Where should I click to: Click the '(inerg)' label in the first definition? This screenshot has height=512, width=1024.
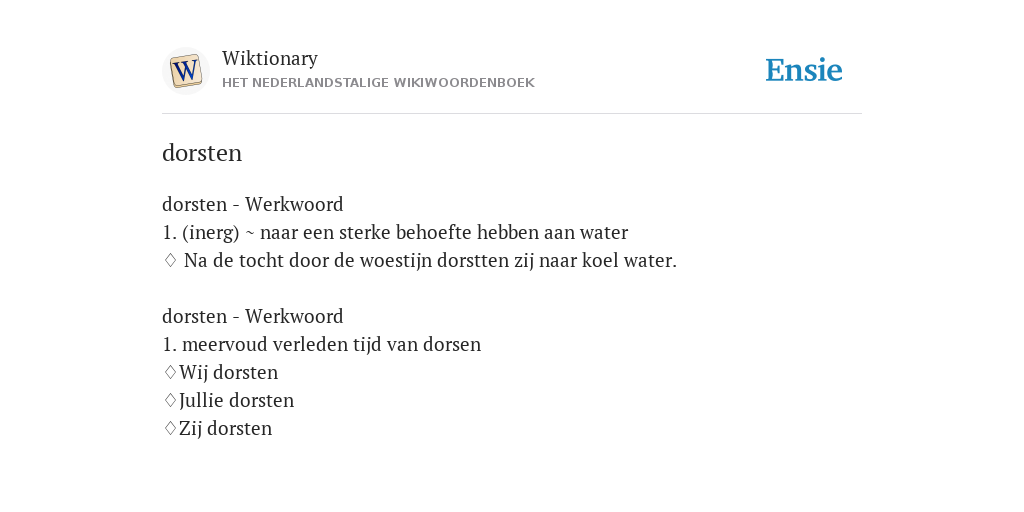(x=211, y=233)
